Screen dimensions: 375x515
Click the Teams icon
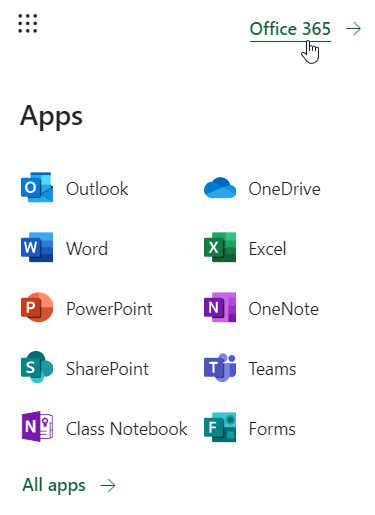pyautogui.click(x=220, y=367)
